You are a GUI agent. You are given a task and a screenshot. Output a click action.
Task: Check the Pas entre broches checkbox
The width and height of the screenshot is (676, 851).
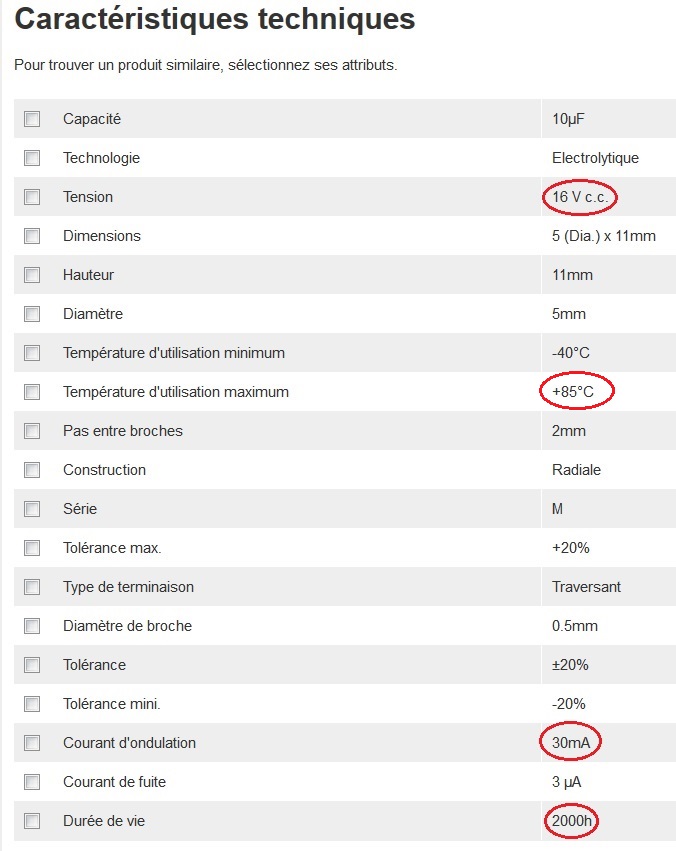click(32, 431)
